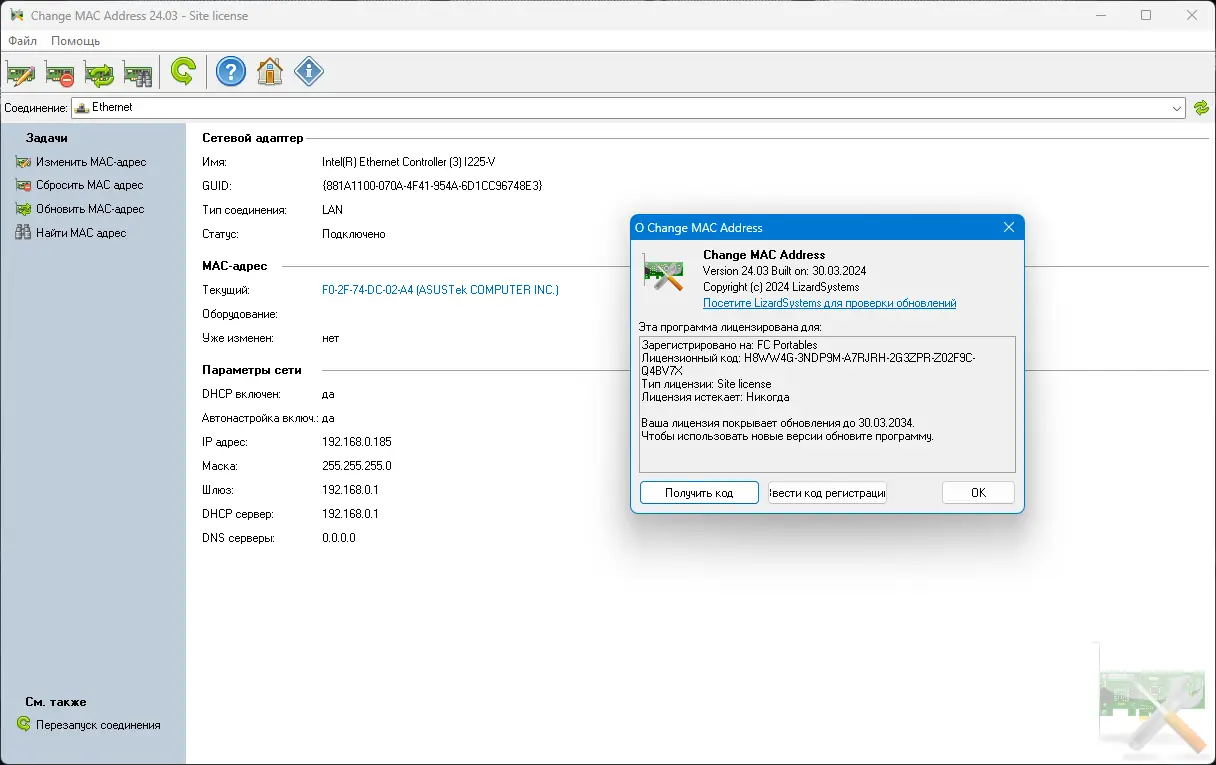This screenshot has width=1216, height=765.
Task: Click the да value for Автонастройка включ.
Action: click(328, 418)
